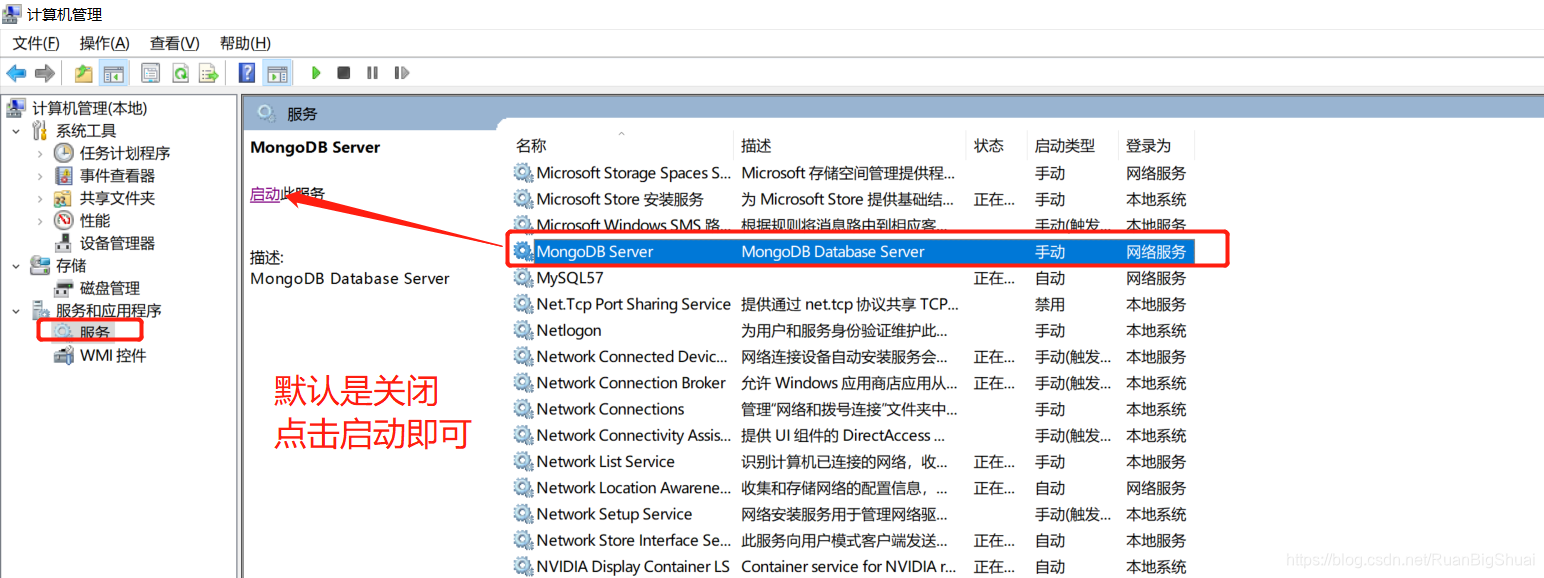Screen dimensions: 1544x578
Task: Select the MySQL57 service row
Action: click(x=852, y=278)
